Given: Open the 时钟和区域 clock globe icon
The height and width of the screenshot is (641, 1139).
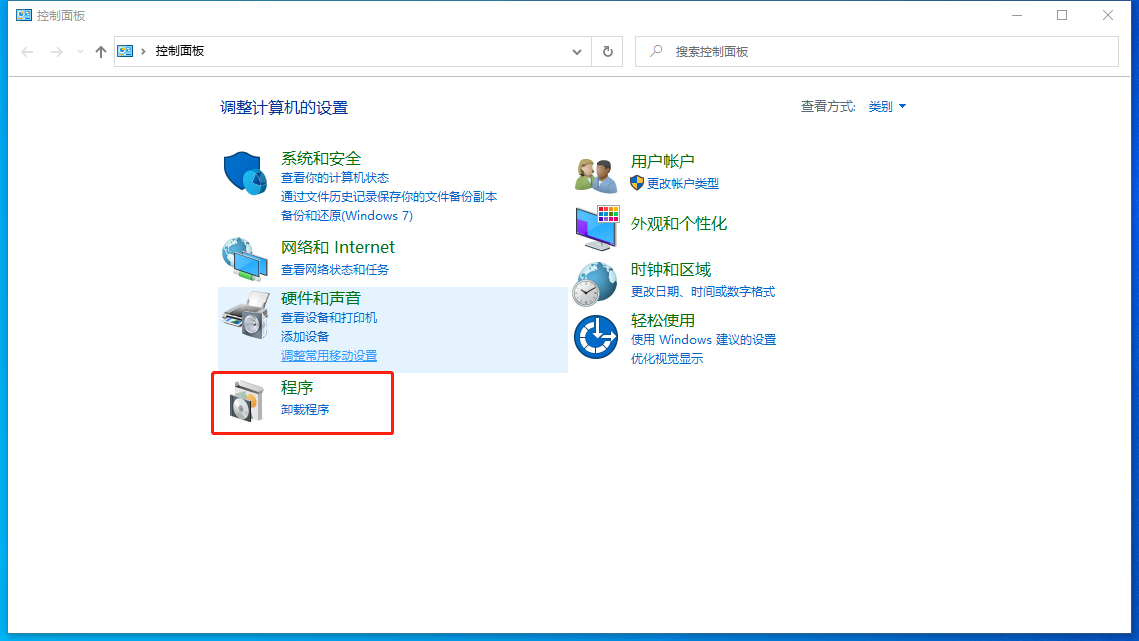Looking at the screenshot, I should pyautogui.click(x=595, y=284).
